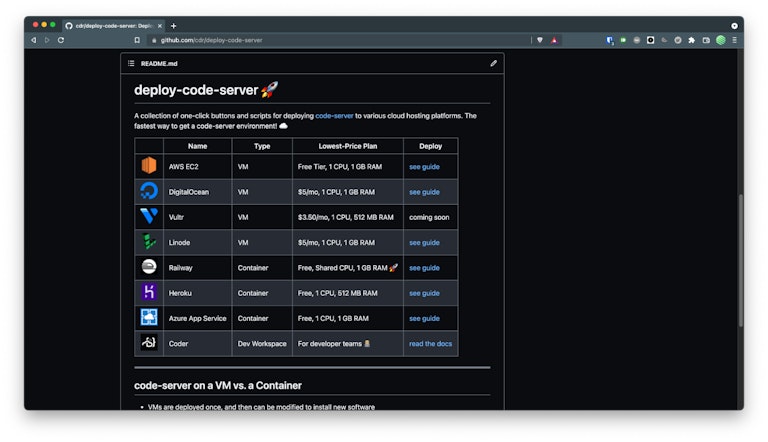Viewport: 768px width, 442px height.
Task: Open the README table of contents
Action: [x=131, y=63]
